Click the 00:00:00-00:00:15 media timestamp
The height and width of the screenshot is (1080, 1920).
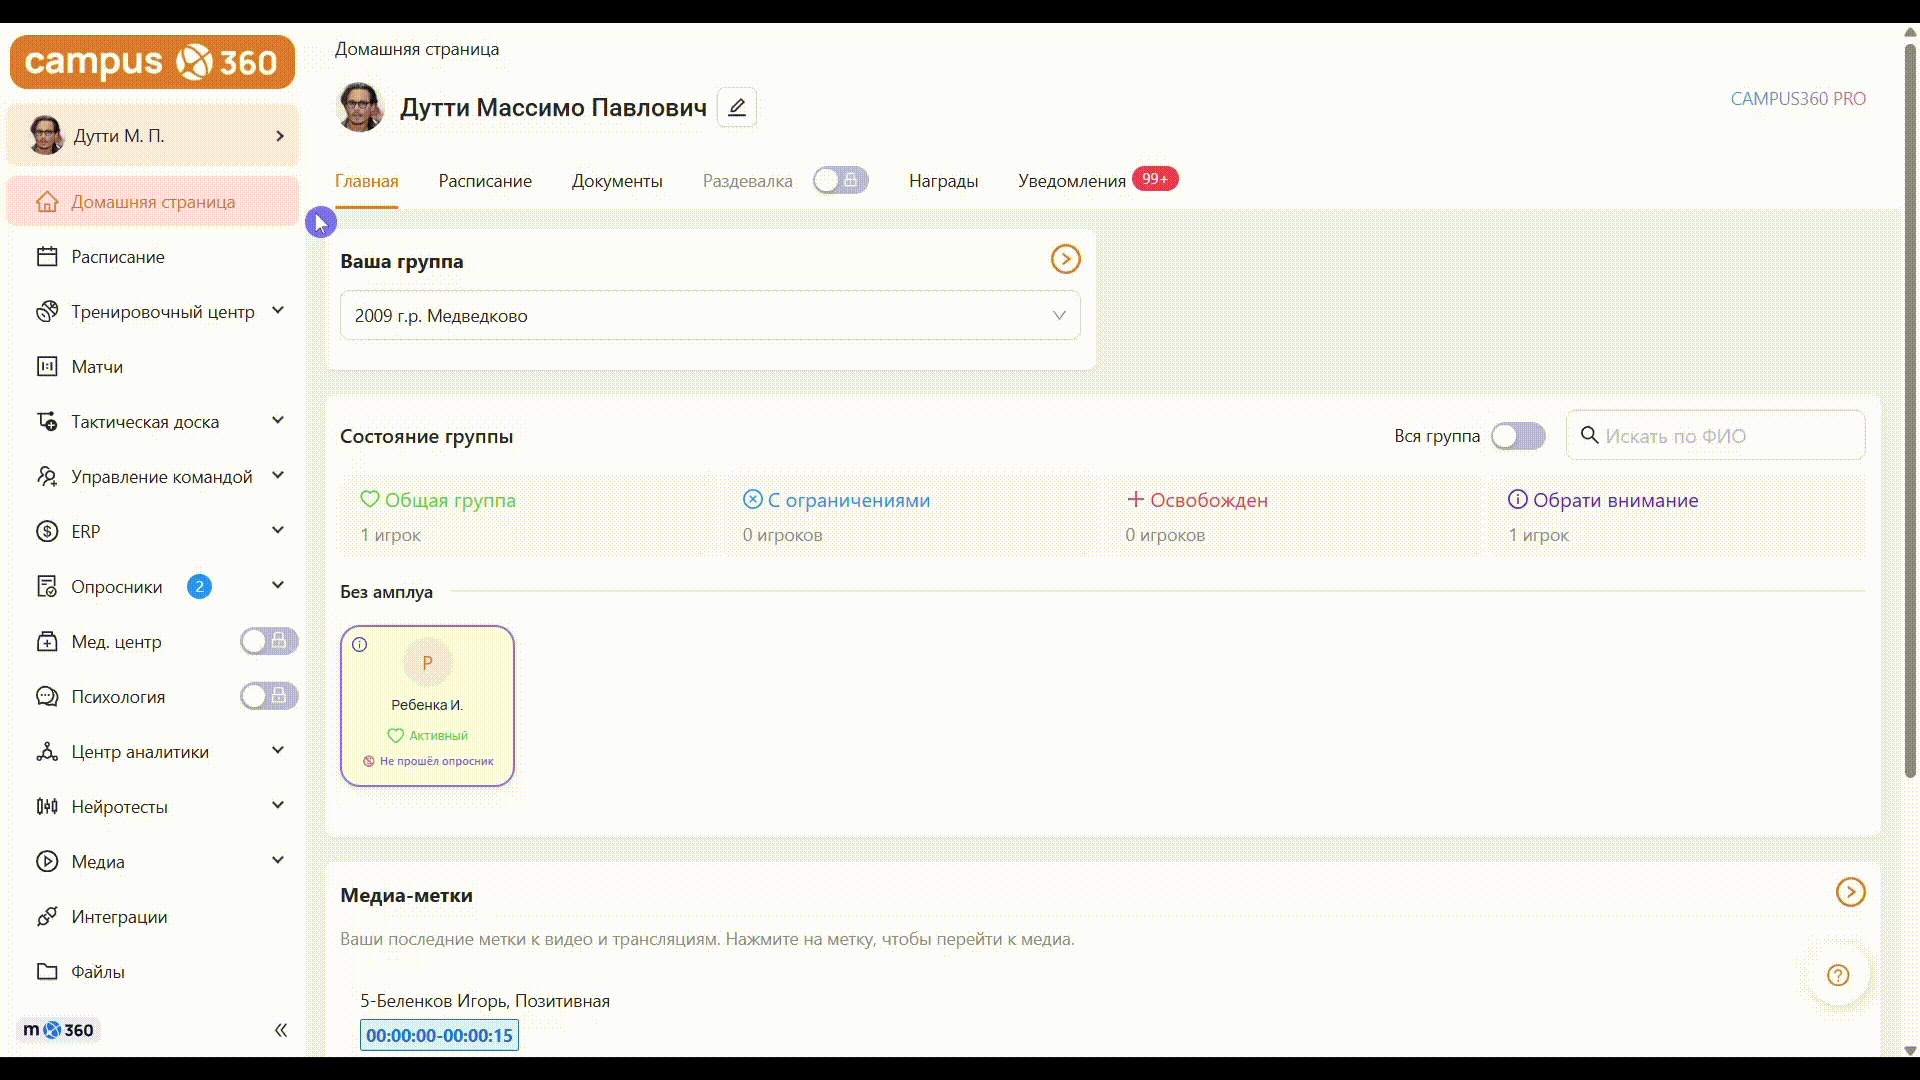coord(439,1036)
